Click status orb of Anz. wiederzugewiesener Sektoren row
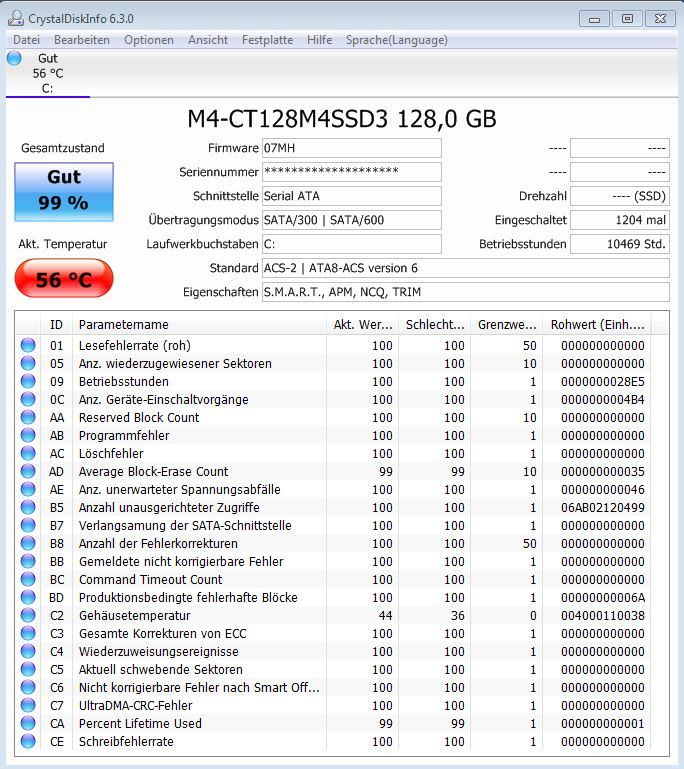Viewport: 684px width, 769px height. pyautogui.click(x=28, y=363)
